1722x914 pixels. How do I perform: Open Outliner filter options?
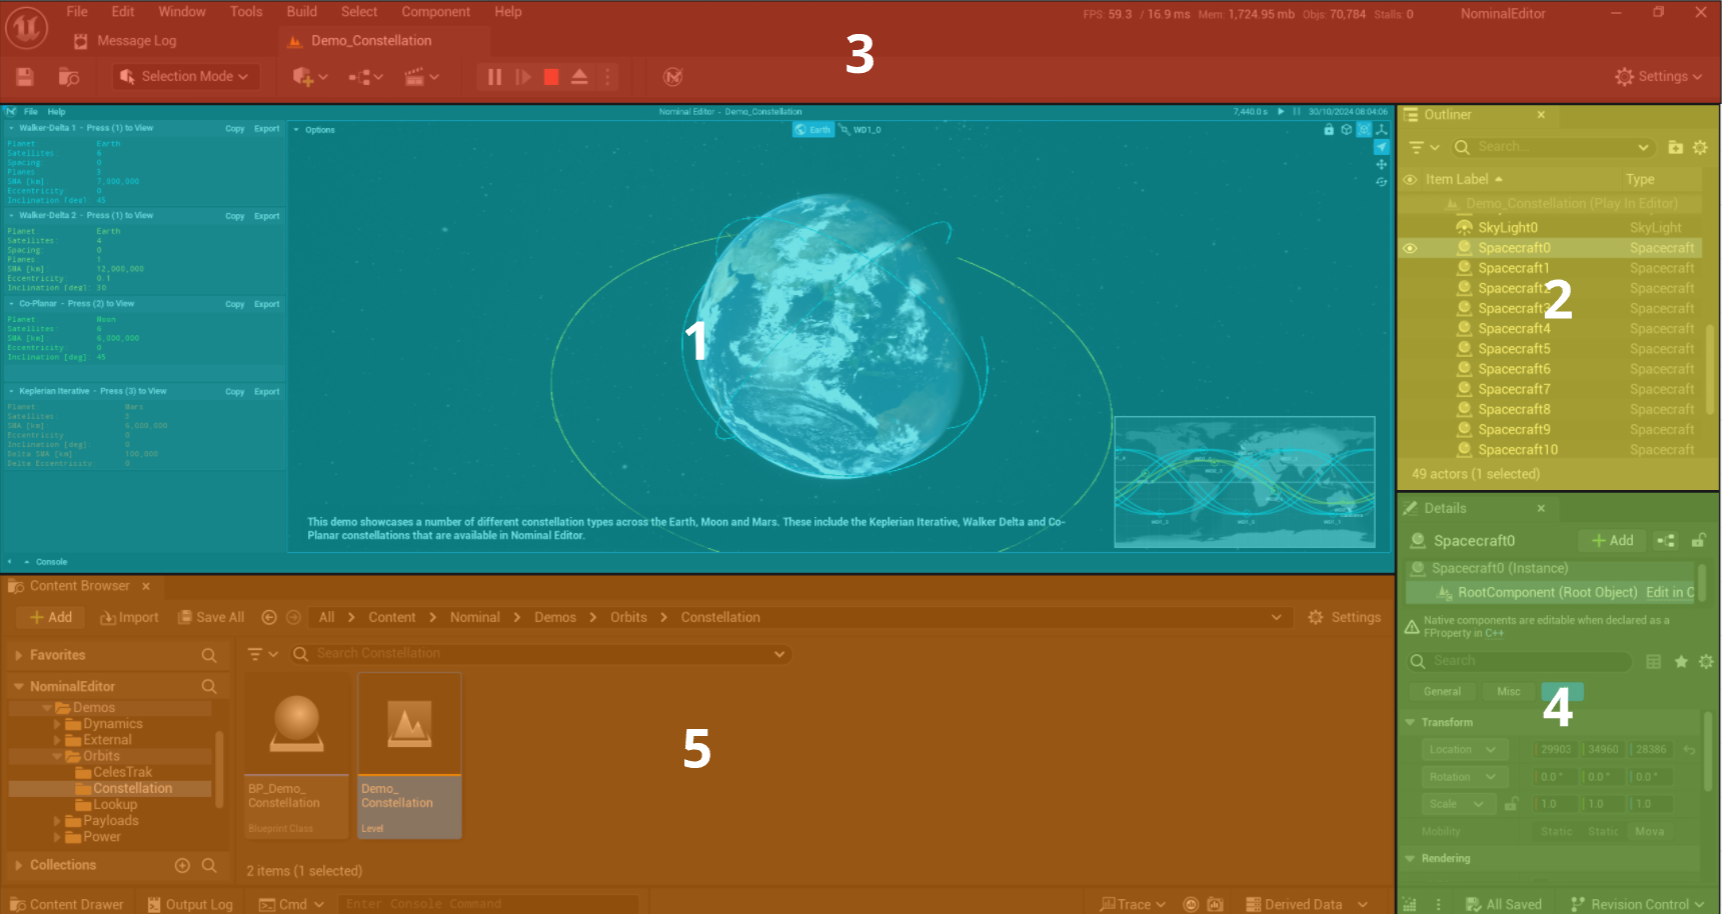pyautogui.click(x=1424, y=147)
